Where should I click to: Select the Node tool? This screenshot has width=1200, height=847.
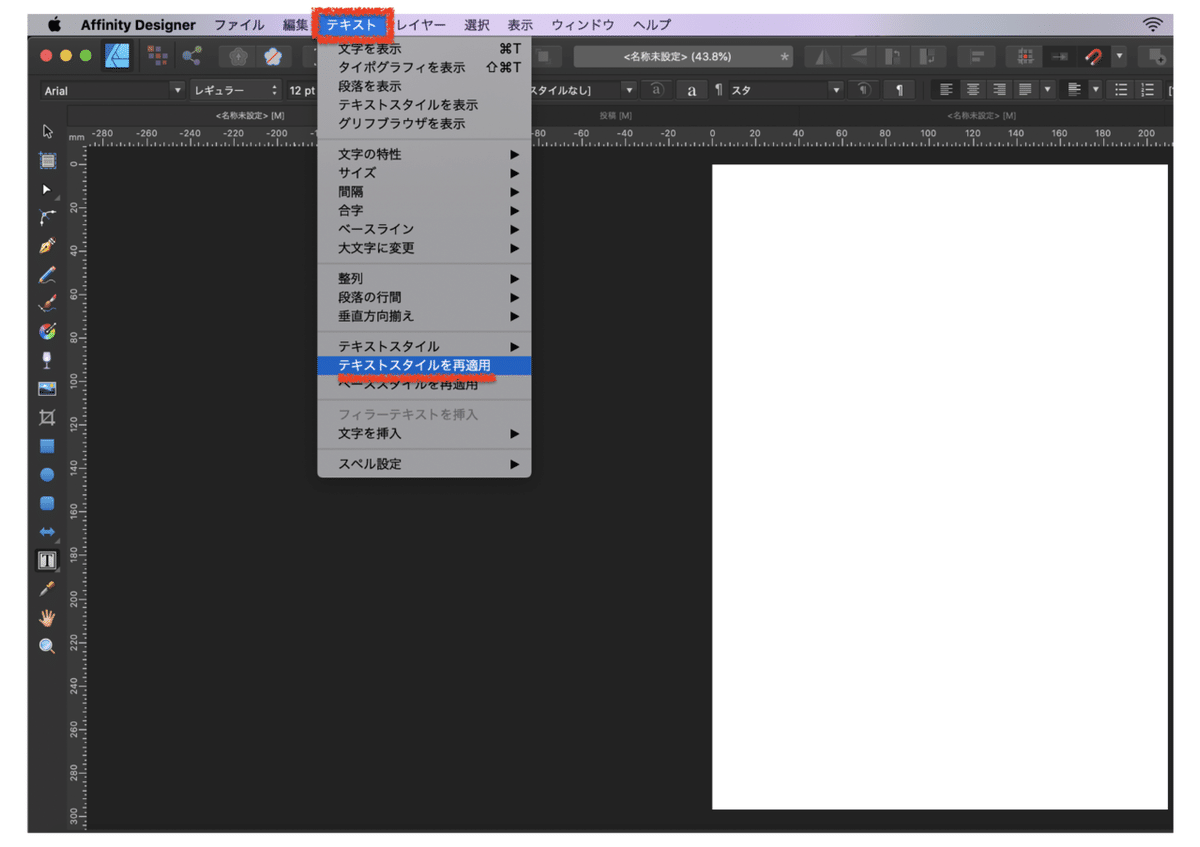pyautogui.click(x=47, y=189)
